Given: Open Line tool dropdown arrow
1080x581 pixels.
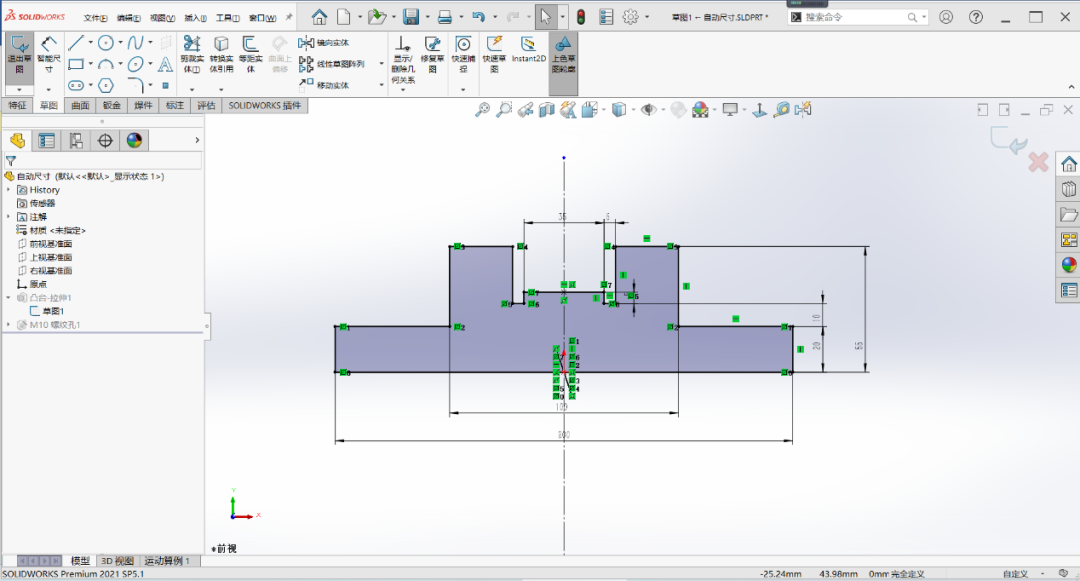Looking at the screenshot, I should coord(90,43).
